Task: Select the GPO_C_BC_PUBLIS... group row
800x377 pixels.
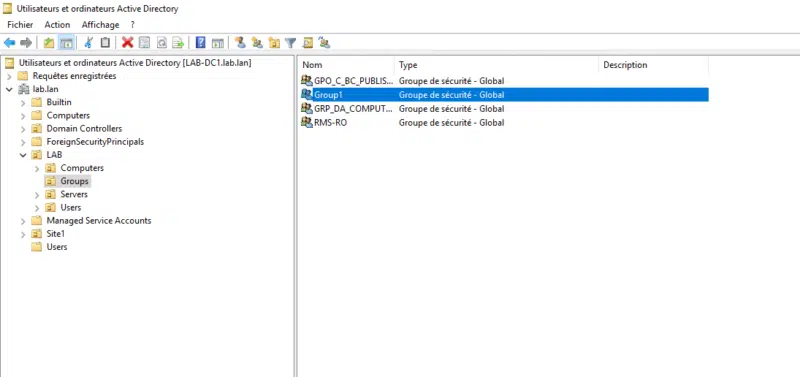Action: pyautogui.click(x=504, y=81)
